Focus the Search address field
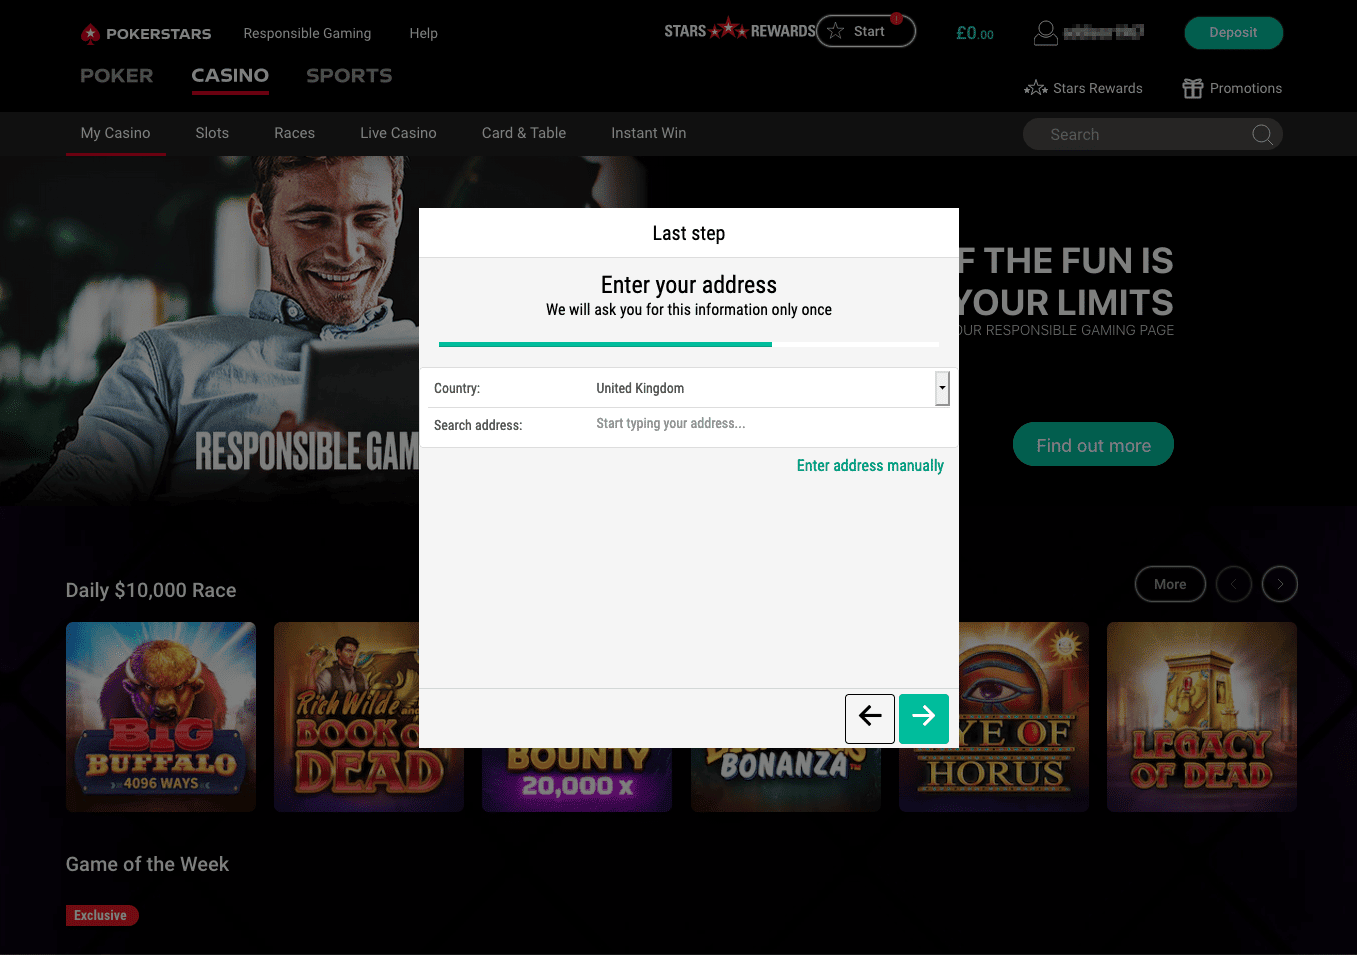1357x955 pixels. (x=770, y=424)
